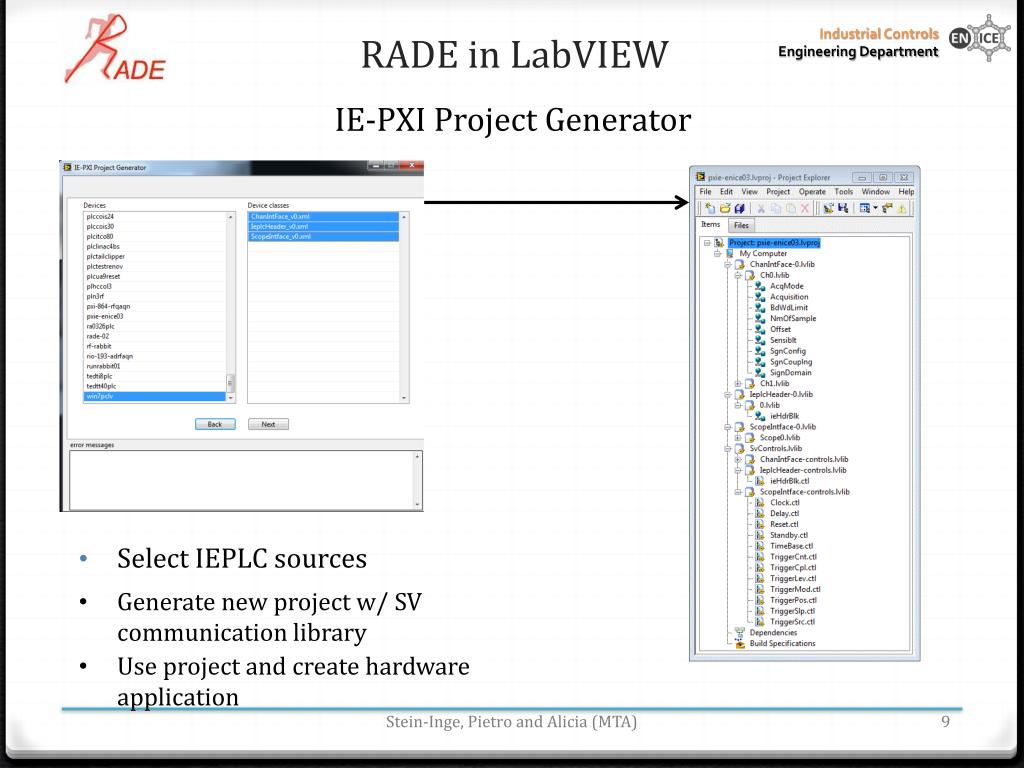Viewport: 1024px width, 768px height.
Task: Open the filter view dropdown arrow
Action: (875, 208)
